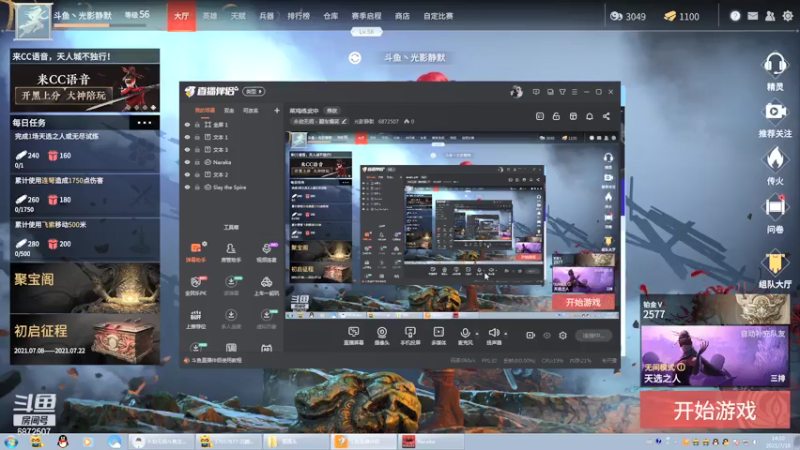Open the 商店 shop tab

click(402, 16)
